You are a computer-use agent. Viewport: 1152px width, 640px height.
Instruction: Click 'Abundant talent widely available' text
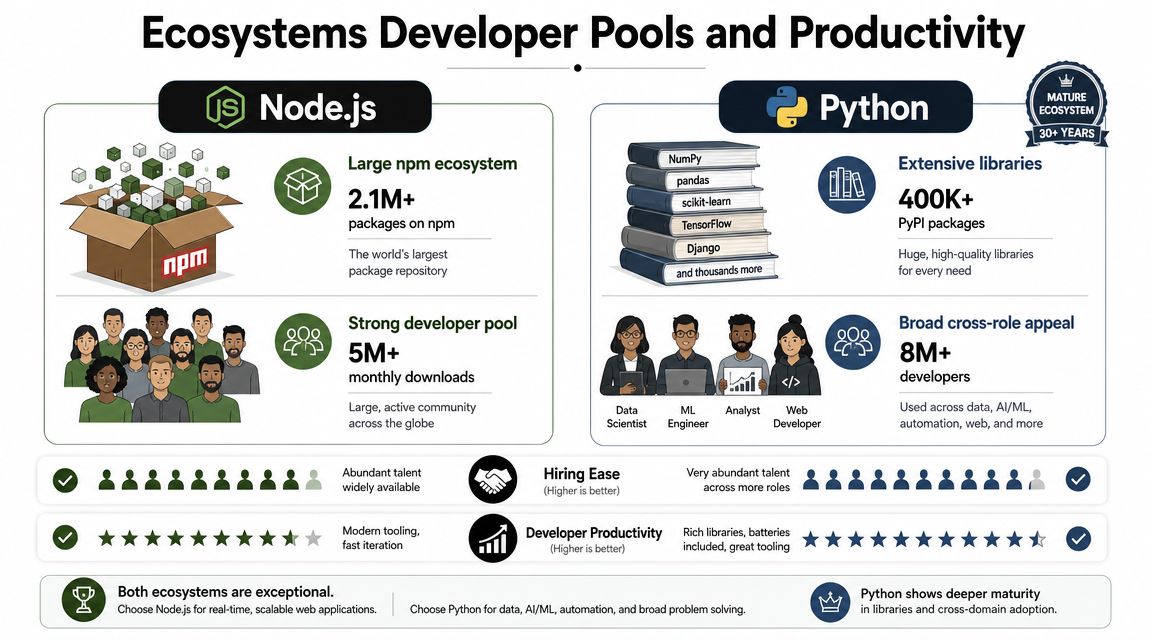pos(381,480)
